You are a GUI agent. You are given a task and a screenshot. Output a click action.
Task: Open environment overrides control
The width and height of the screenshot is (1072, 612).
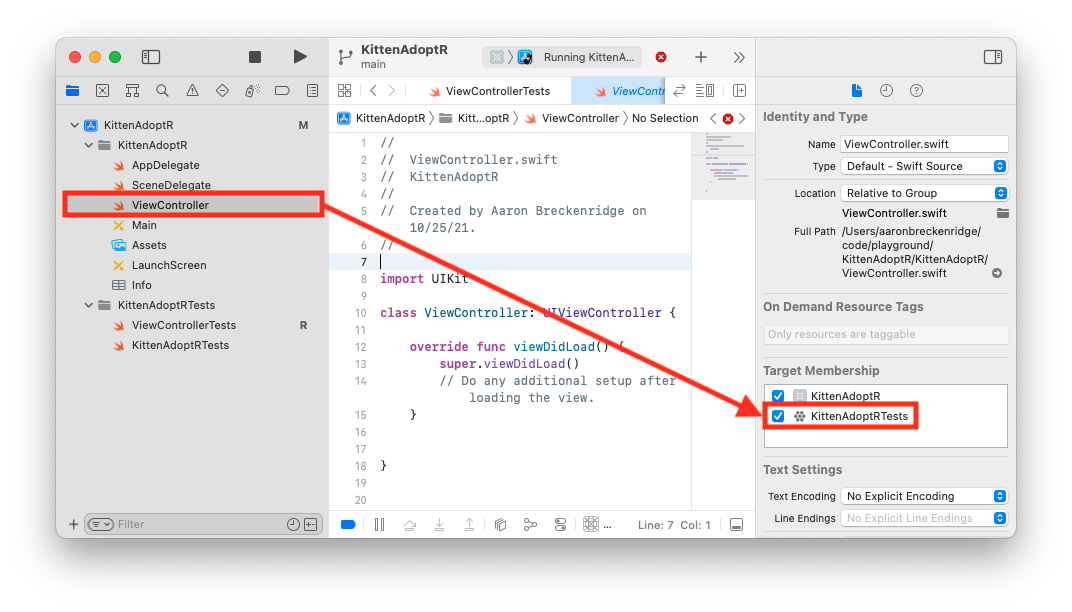(561, 524)
